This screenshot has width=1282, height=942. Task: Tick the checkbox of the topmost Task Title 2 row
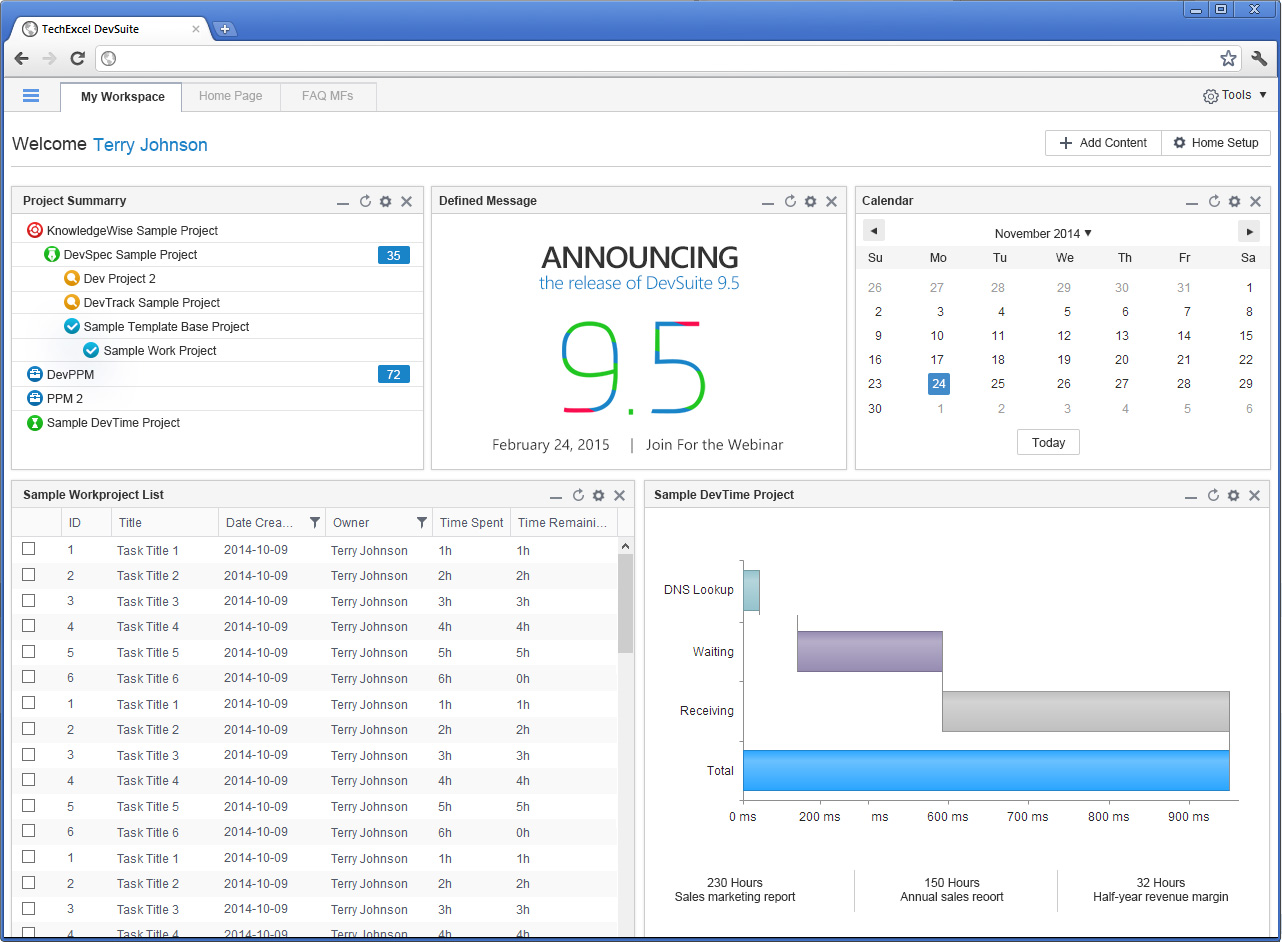[29, 575]
